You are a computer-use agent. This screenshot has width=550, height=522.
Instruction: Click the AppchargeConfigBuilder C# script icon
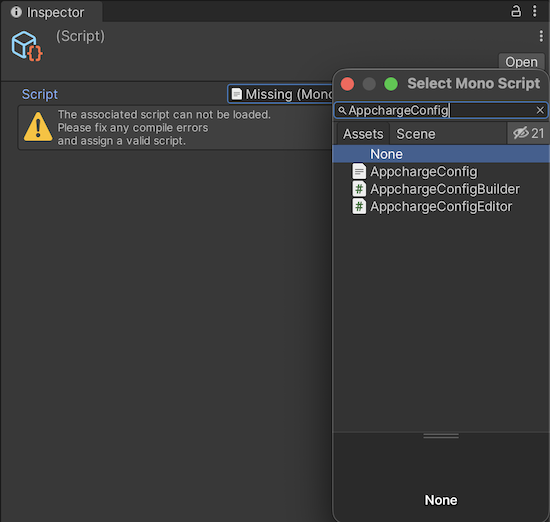[x=359, y=189]
